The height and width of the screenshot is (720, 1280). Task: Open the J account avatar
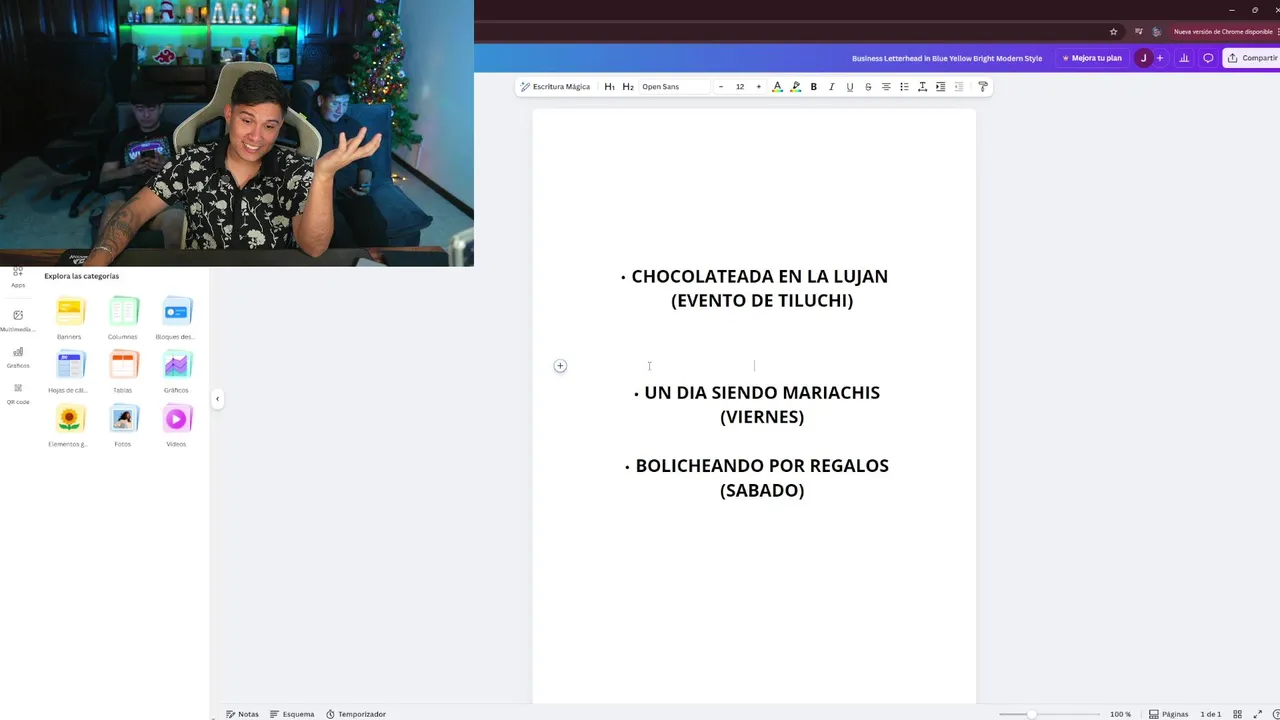(1143, 58)
